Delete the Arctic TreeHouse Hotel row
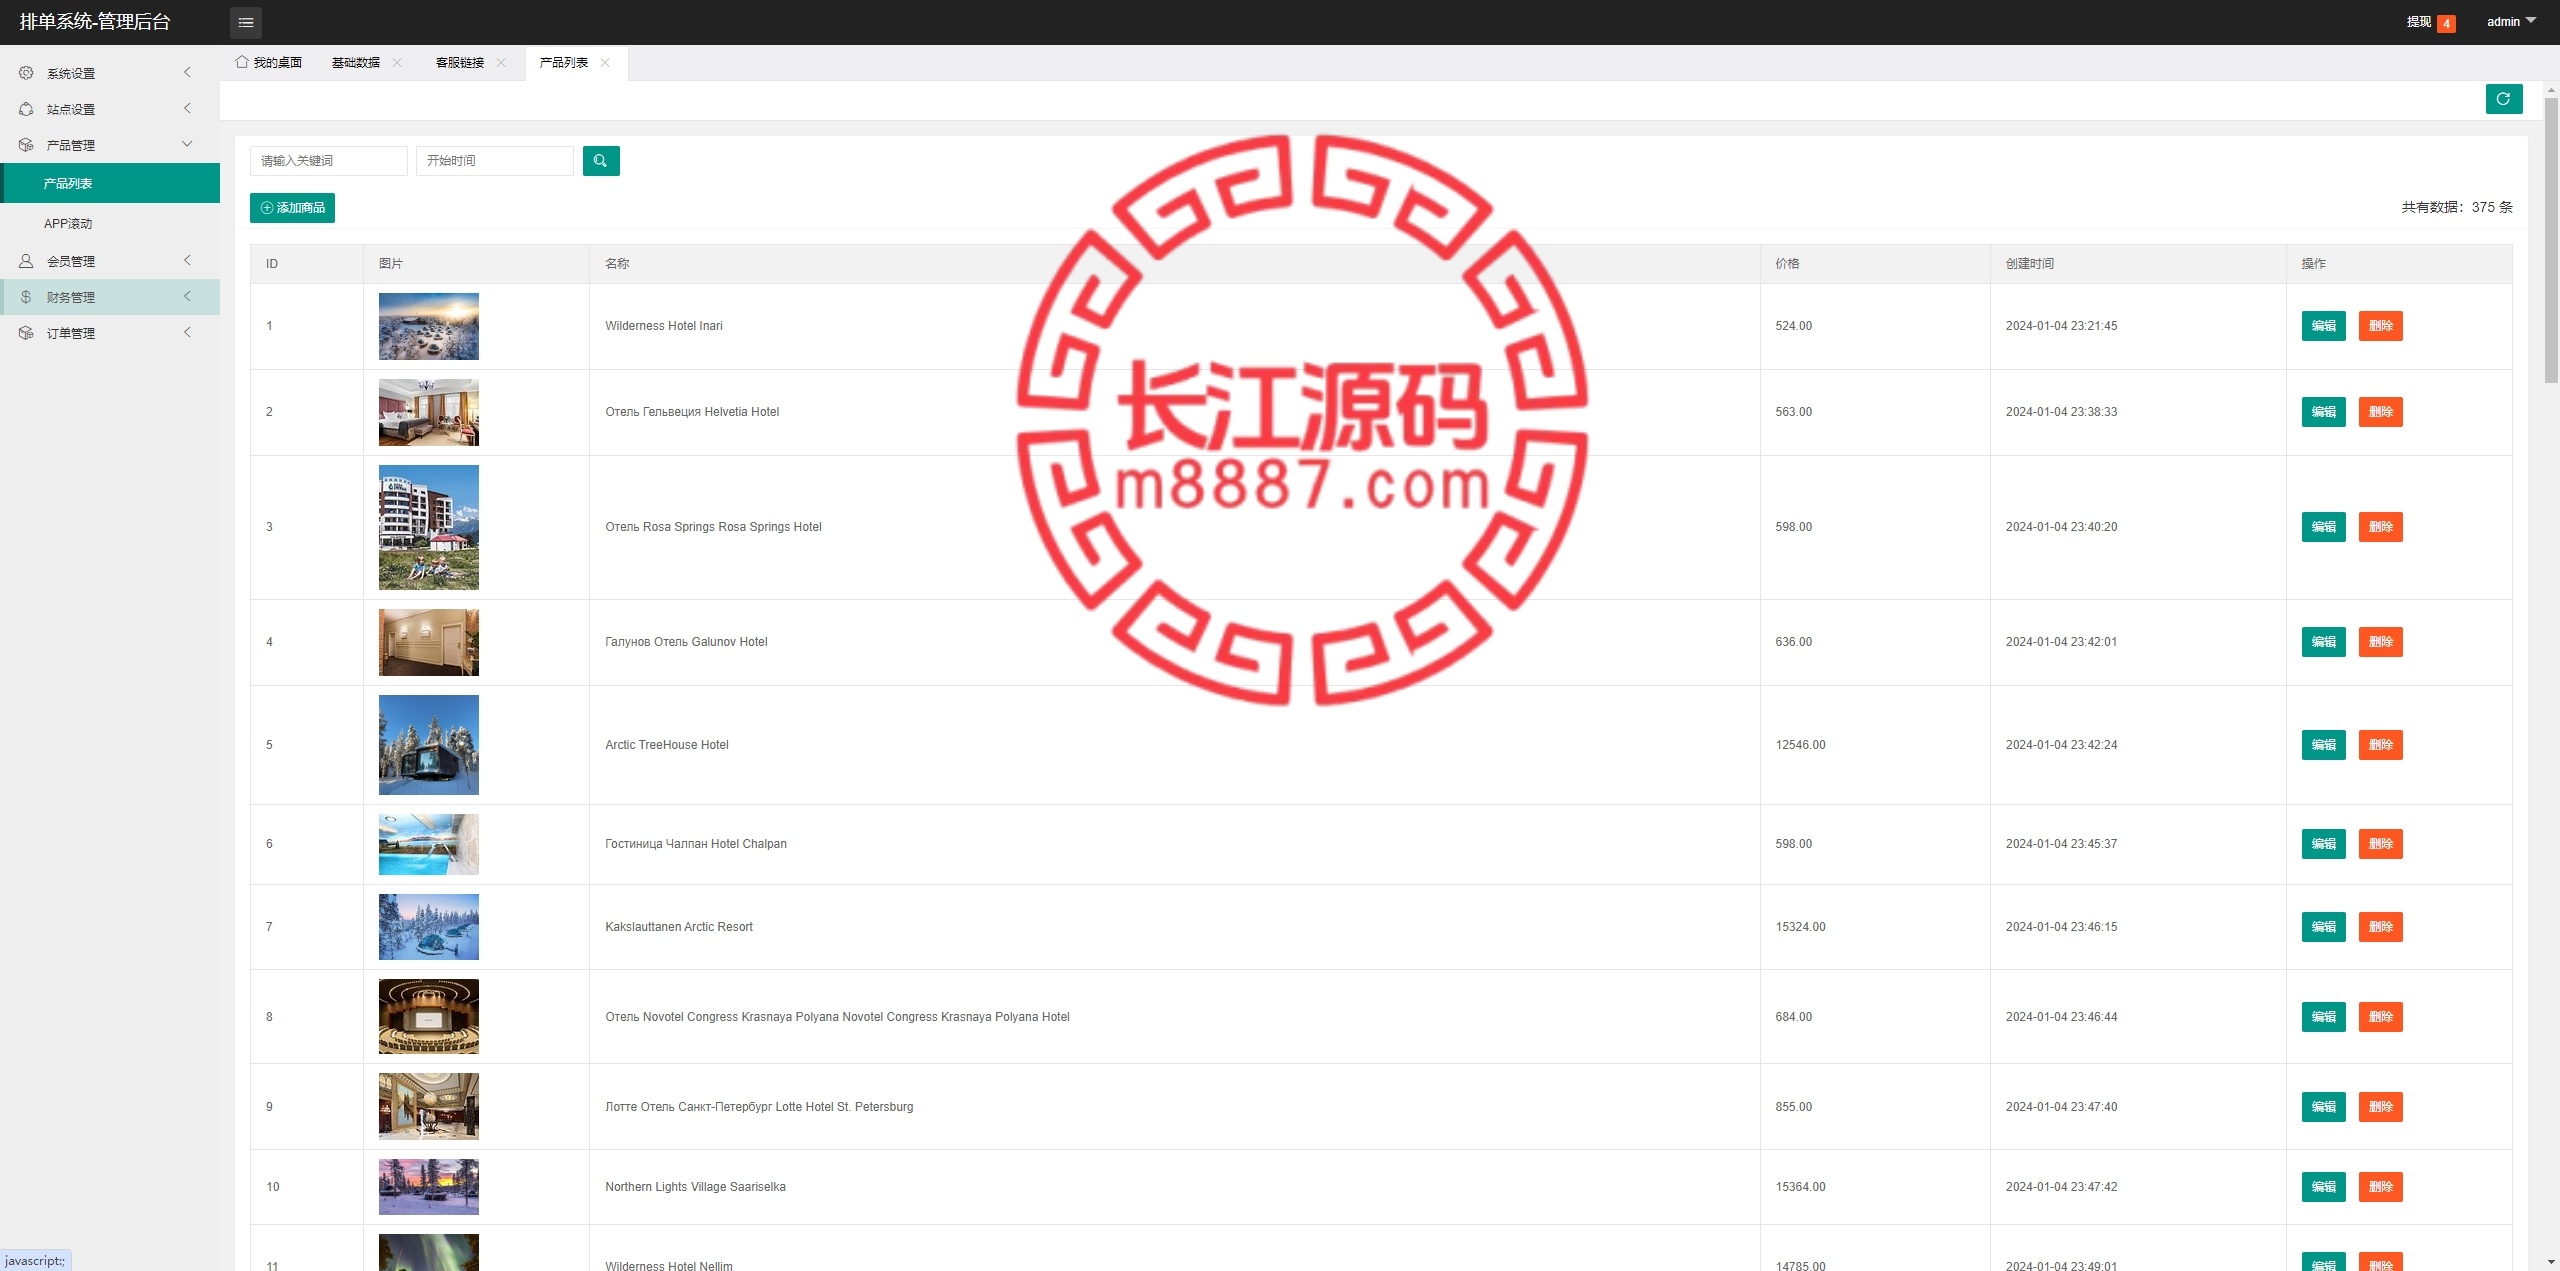 pos(2380,745)
